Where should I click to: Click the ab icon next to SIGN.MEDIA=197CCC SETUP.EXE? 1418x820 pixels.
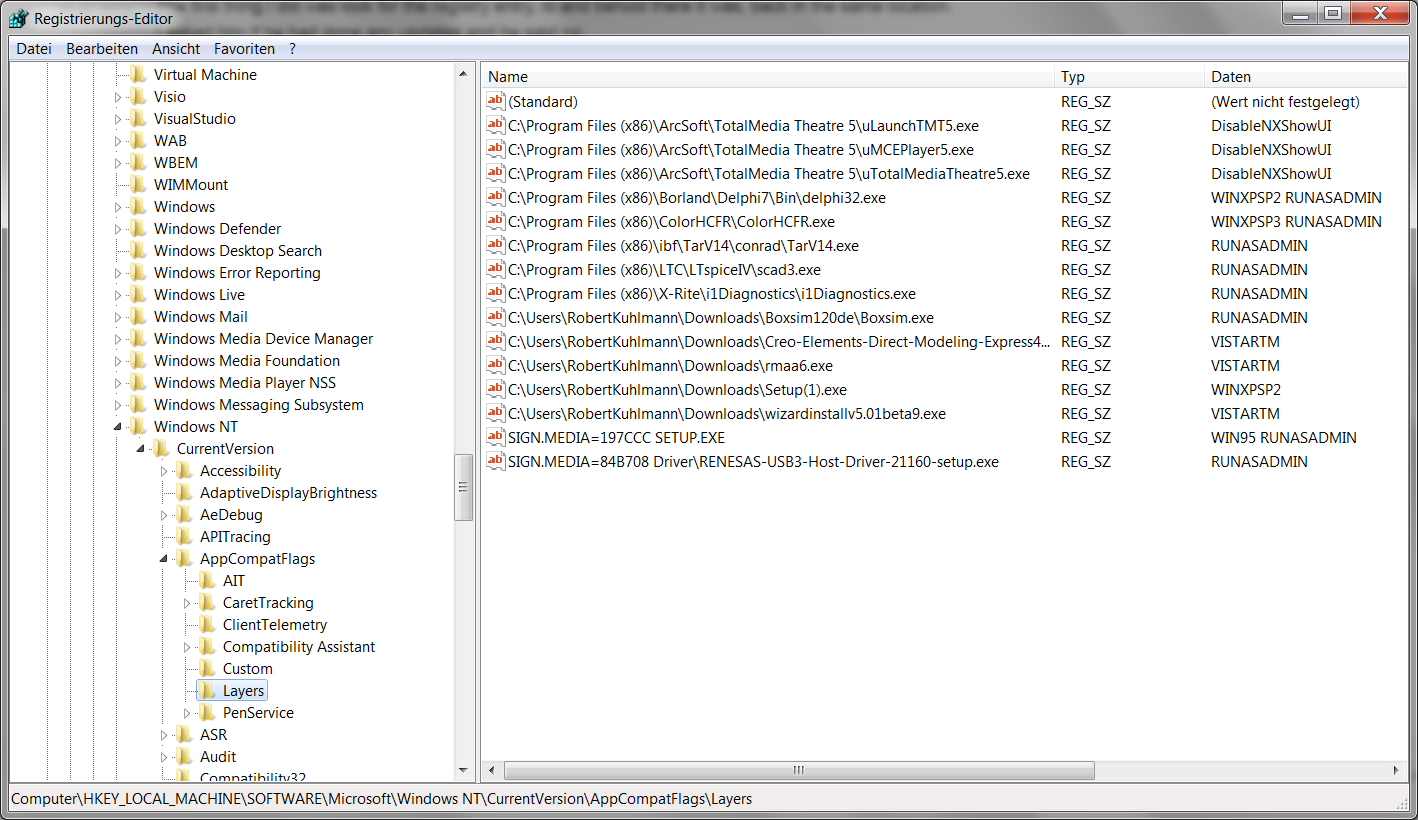[x=496, y=437]
